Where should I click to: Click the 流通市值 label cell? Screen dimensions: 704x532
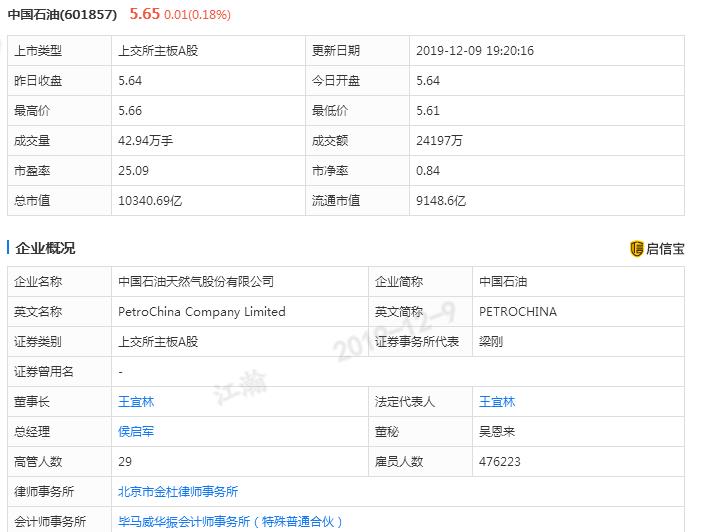(x=357, y=201)
